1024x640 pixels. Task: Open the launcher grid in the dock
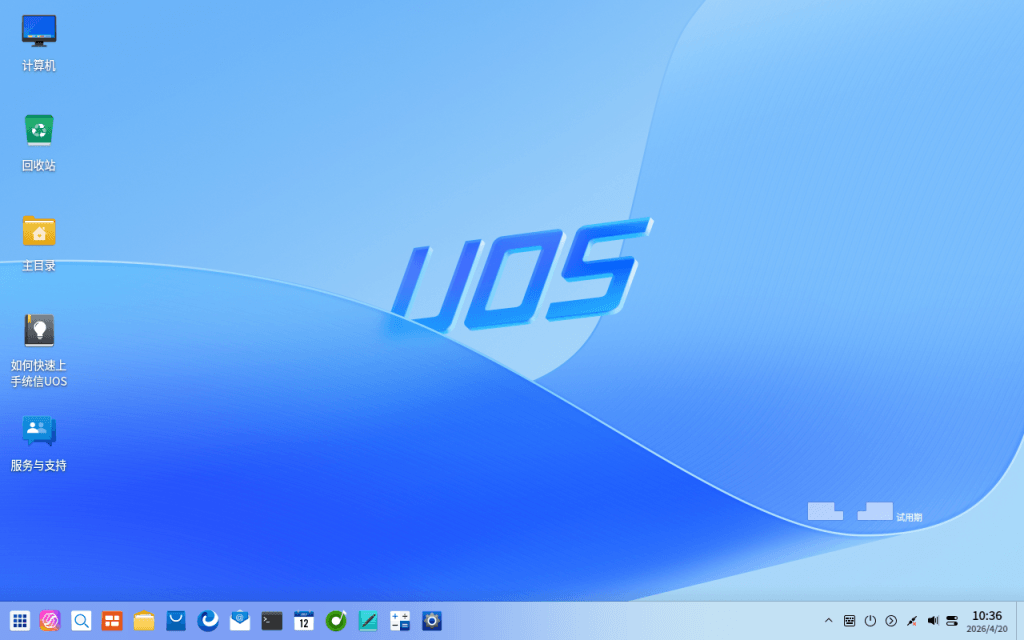(x=20, y=620)
